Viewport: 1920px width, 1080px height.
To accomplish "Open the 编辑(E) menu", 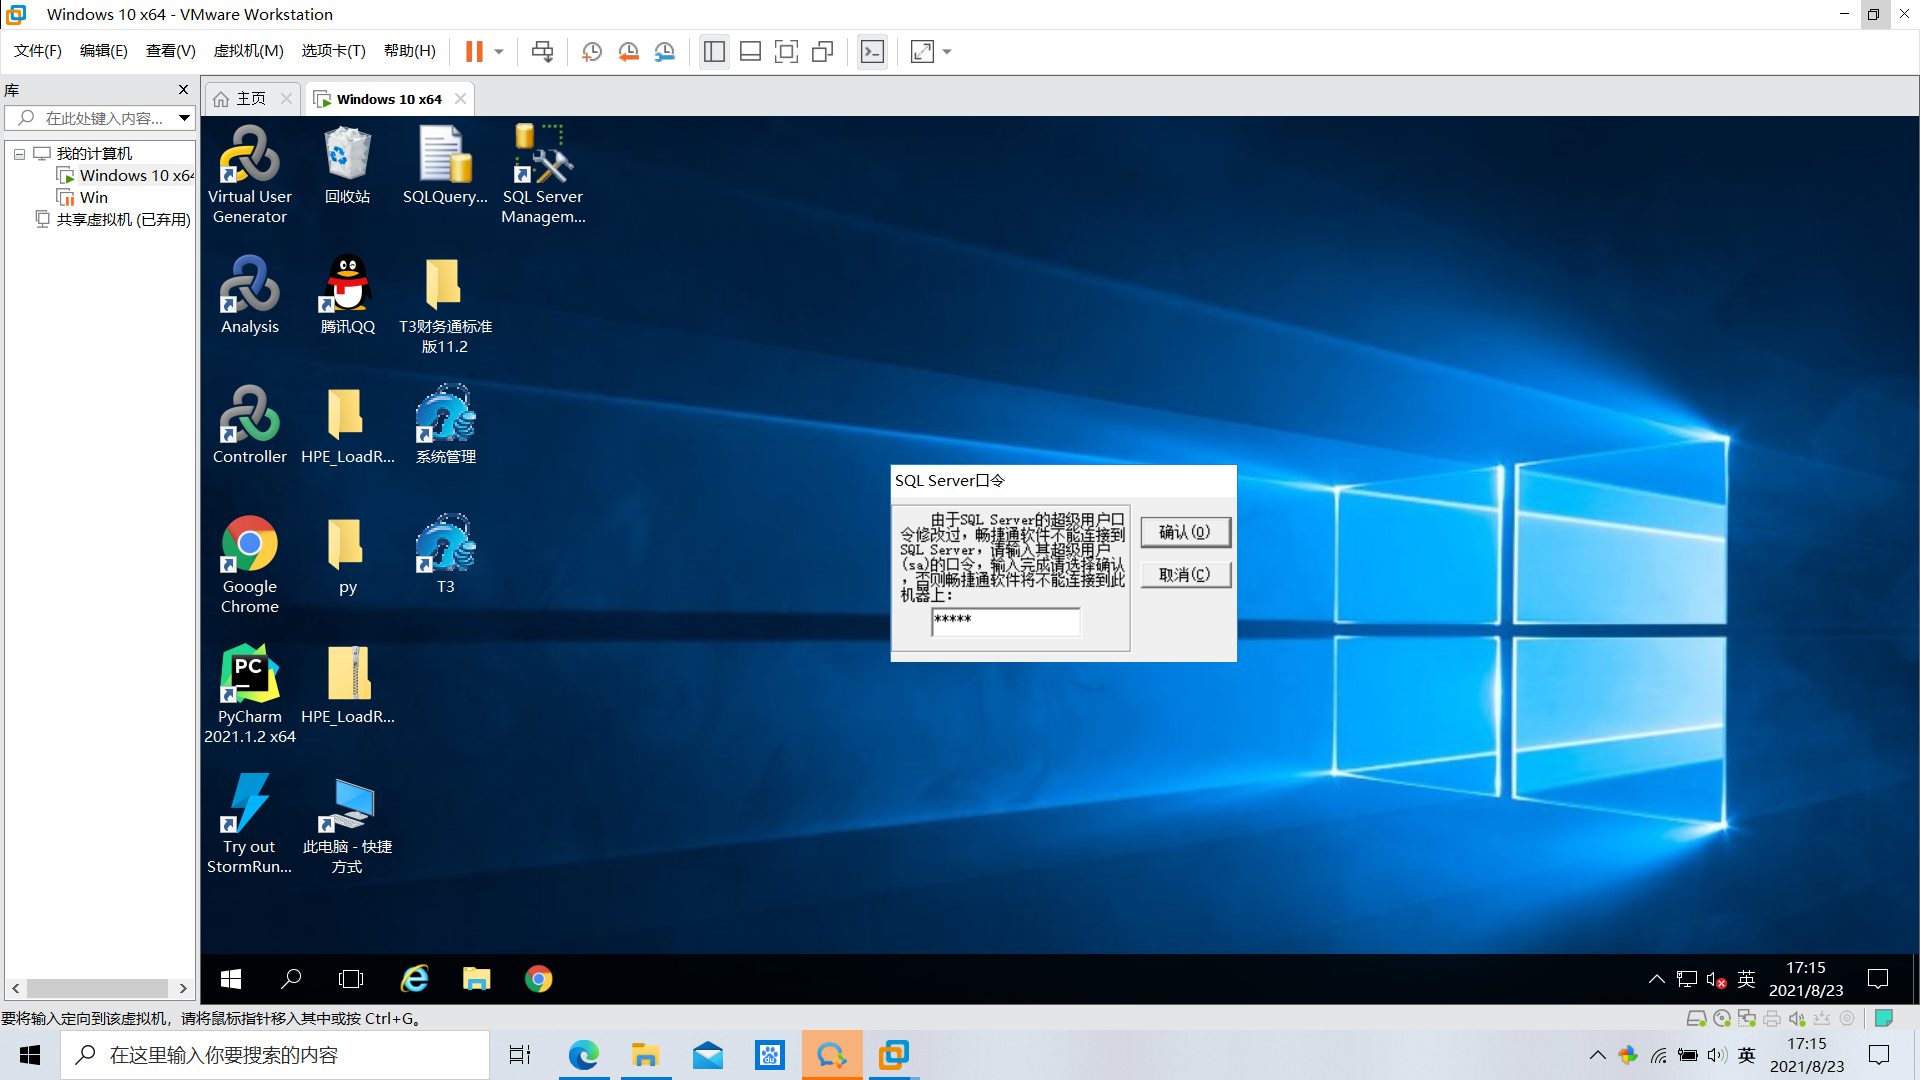I will pyautogui.click(x=103, y=51).
